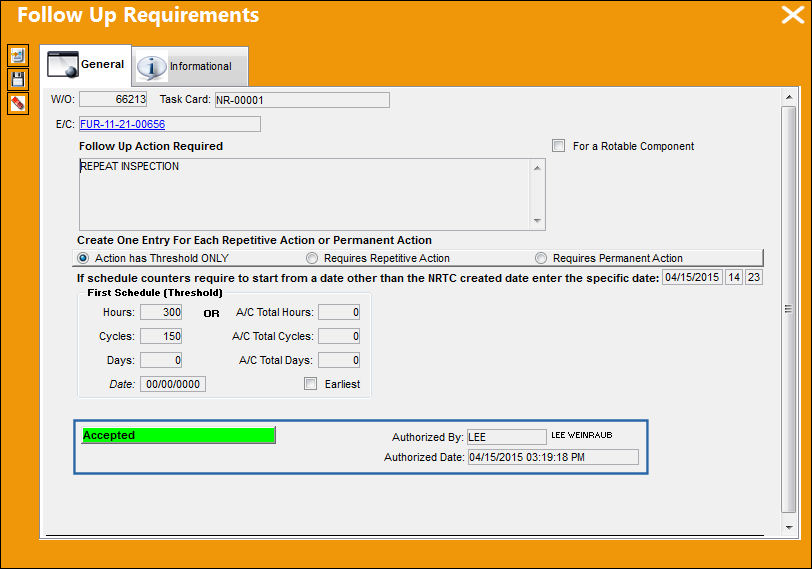Viewport: 812px width, 569px height.
Task: Click the top sidebar export icon
Action: click(18, 55)
